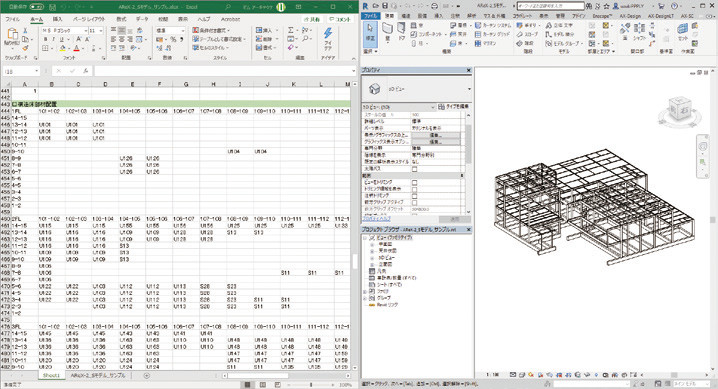Open the Excel Name Box dropdown
This screenshot has height=389, width=718.
tap(36, 71)
